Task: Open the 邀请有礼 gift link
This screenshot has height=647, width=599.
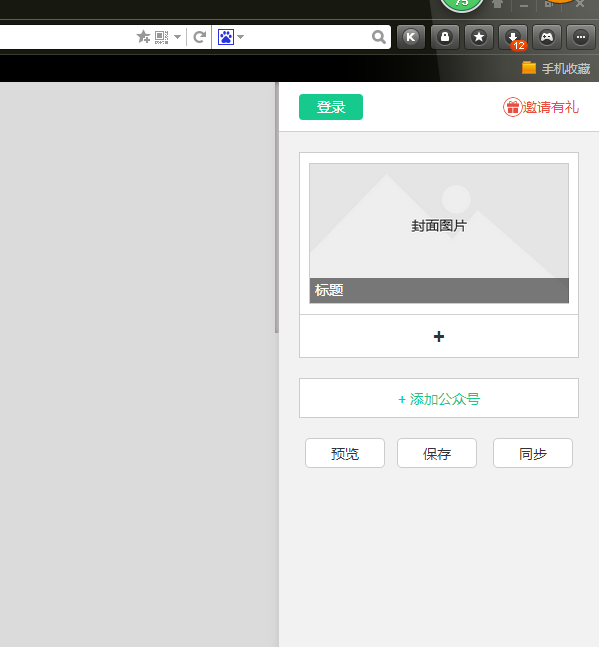Action: pyautogui.click(x=541, y=107)
